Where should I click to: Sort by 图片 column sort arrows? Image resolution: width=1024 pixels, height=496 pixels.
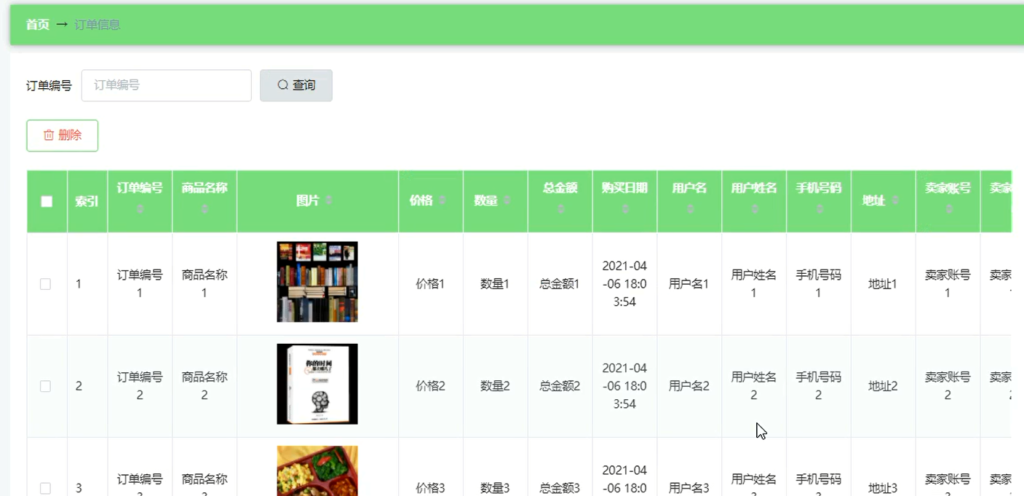coord(328,200)
